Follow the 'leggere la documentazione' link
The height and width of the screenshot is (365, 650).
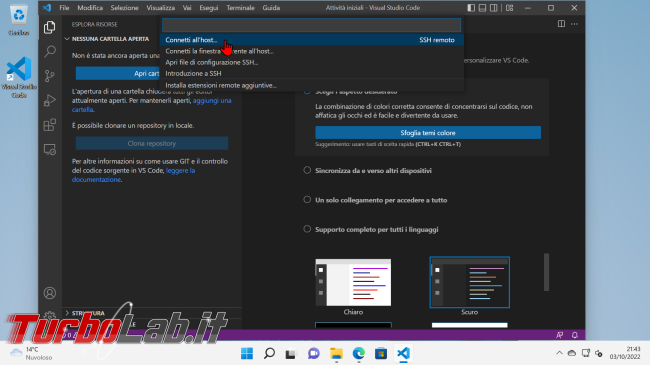click(180, 170)
